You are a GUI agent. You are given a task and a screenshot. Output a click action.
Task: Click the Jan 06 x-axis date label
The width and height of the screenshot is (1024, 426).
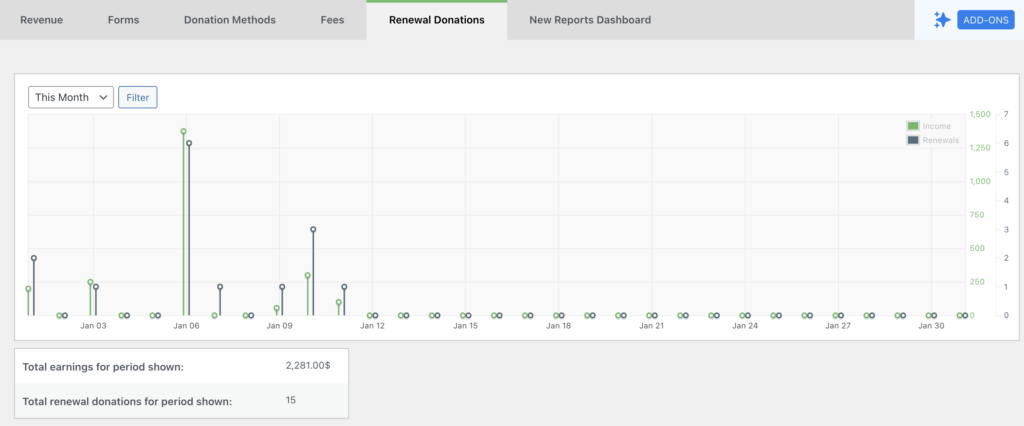coord(186,326)
